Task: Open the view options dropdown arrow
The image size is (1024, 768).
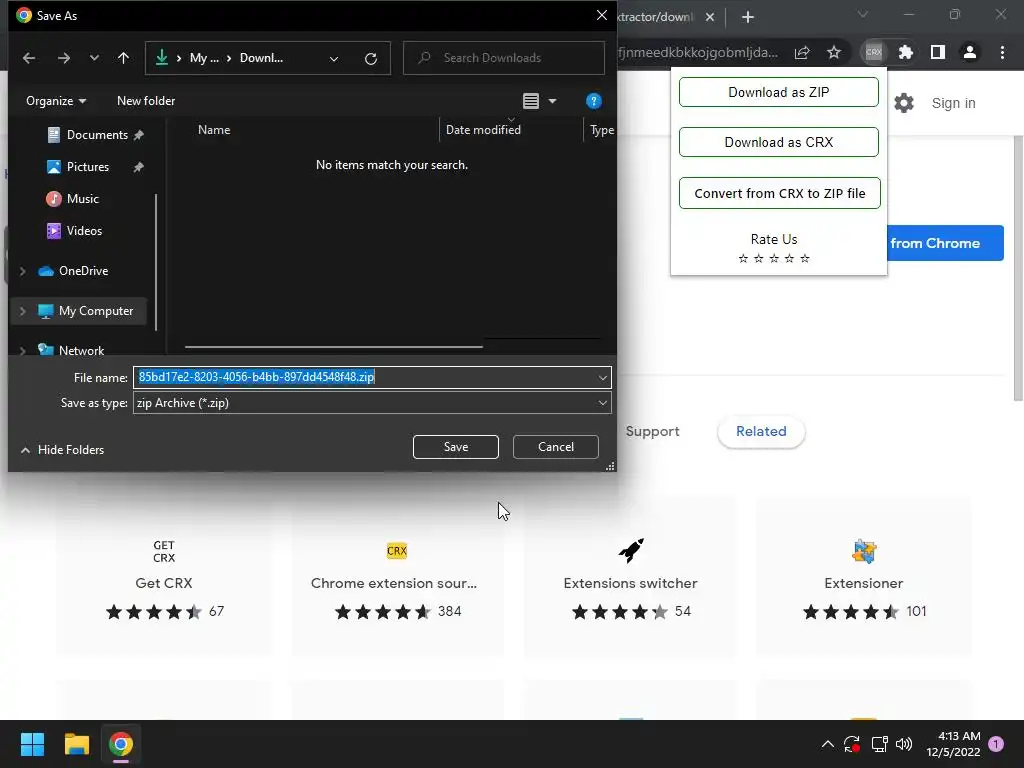Action: pyautogui.click(x=552, y=101)
